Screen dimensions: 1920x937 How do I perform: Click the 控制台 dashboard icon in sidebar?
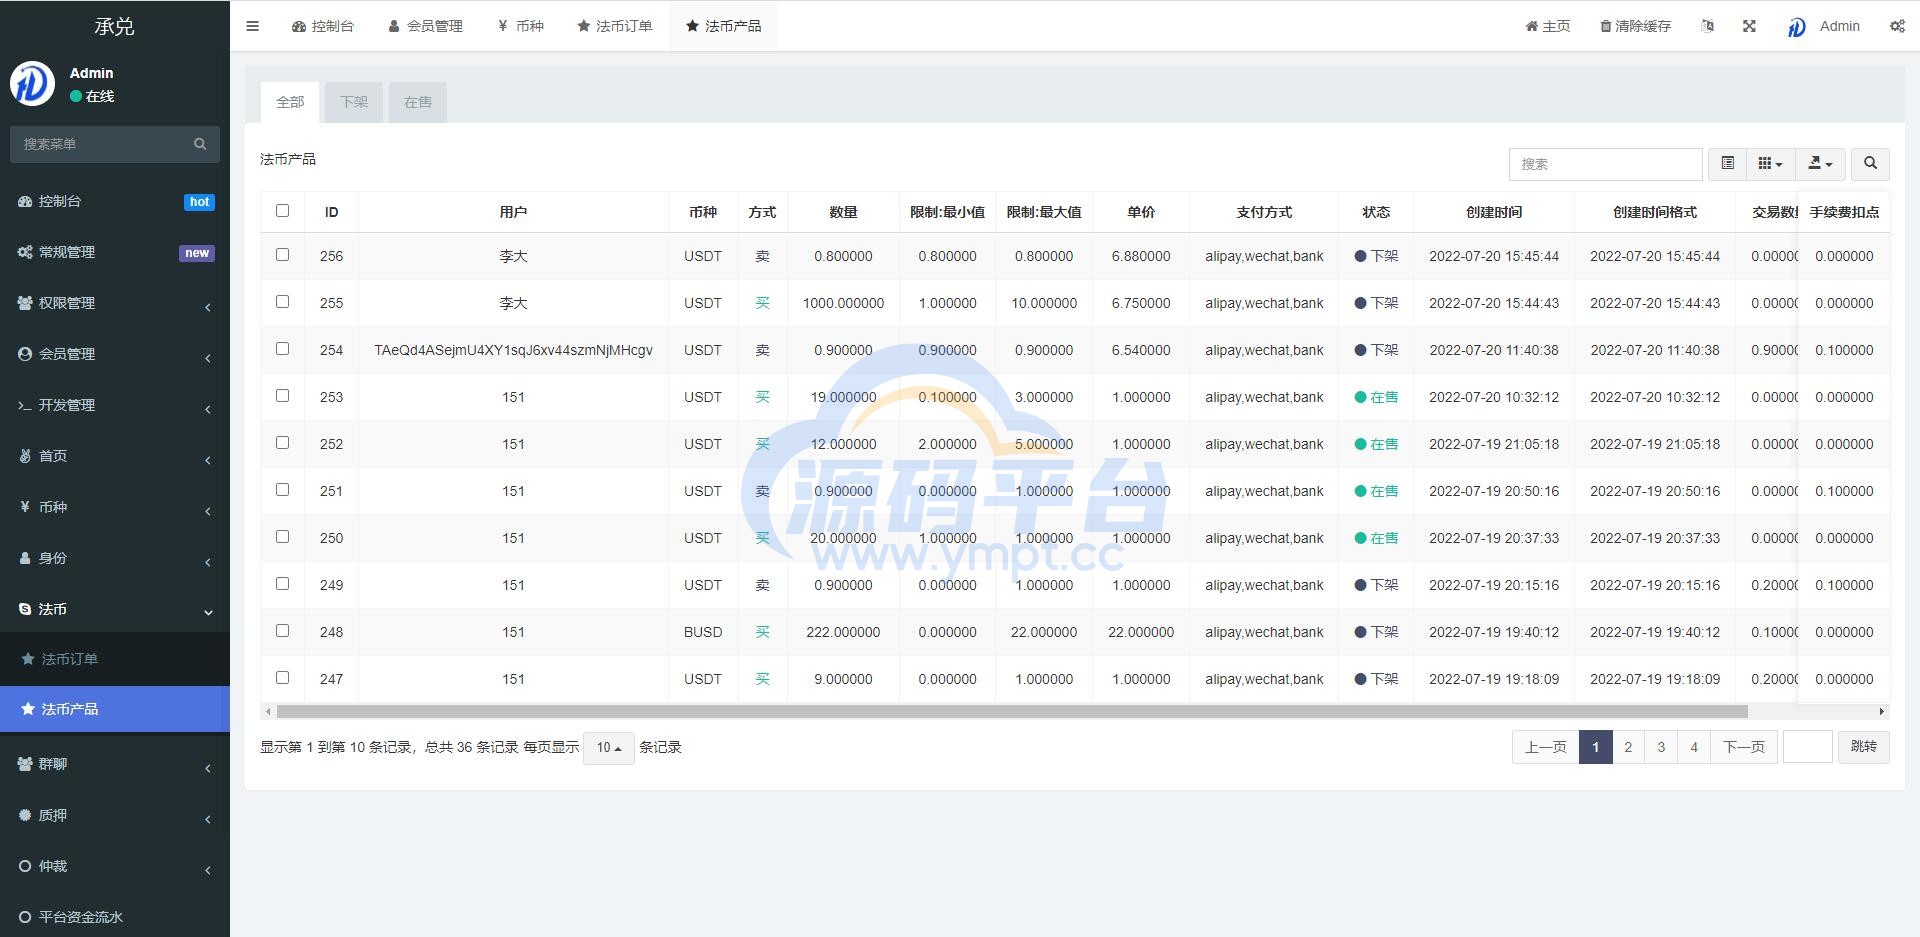click(x=25, y=201)
